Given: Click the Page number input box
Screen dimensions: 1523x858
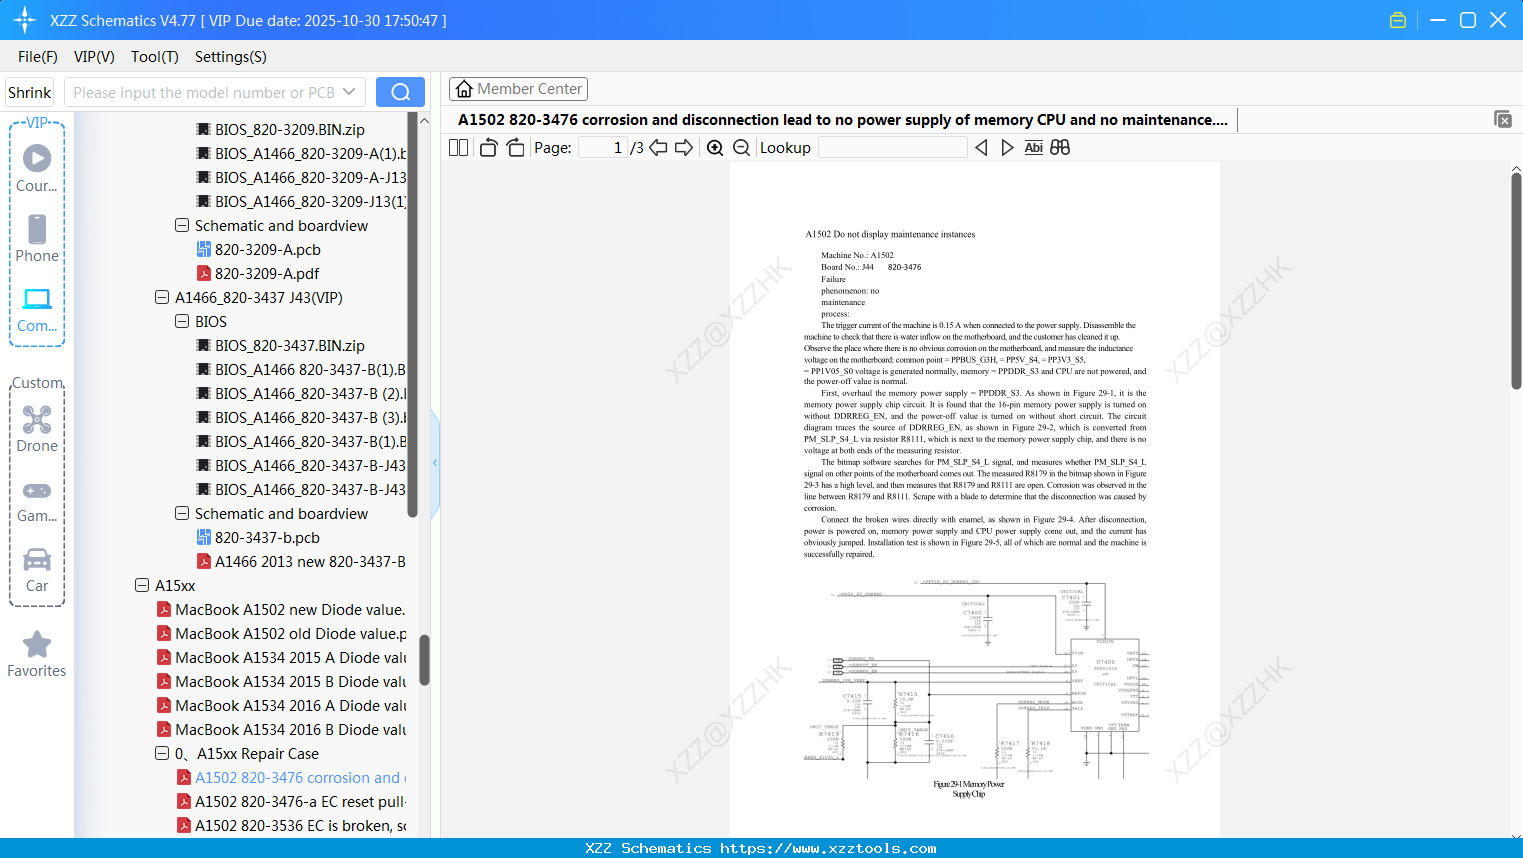Looking at the screenshot, I should (x=603, y=147).
